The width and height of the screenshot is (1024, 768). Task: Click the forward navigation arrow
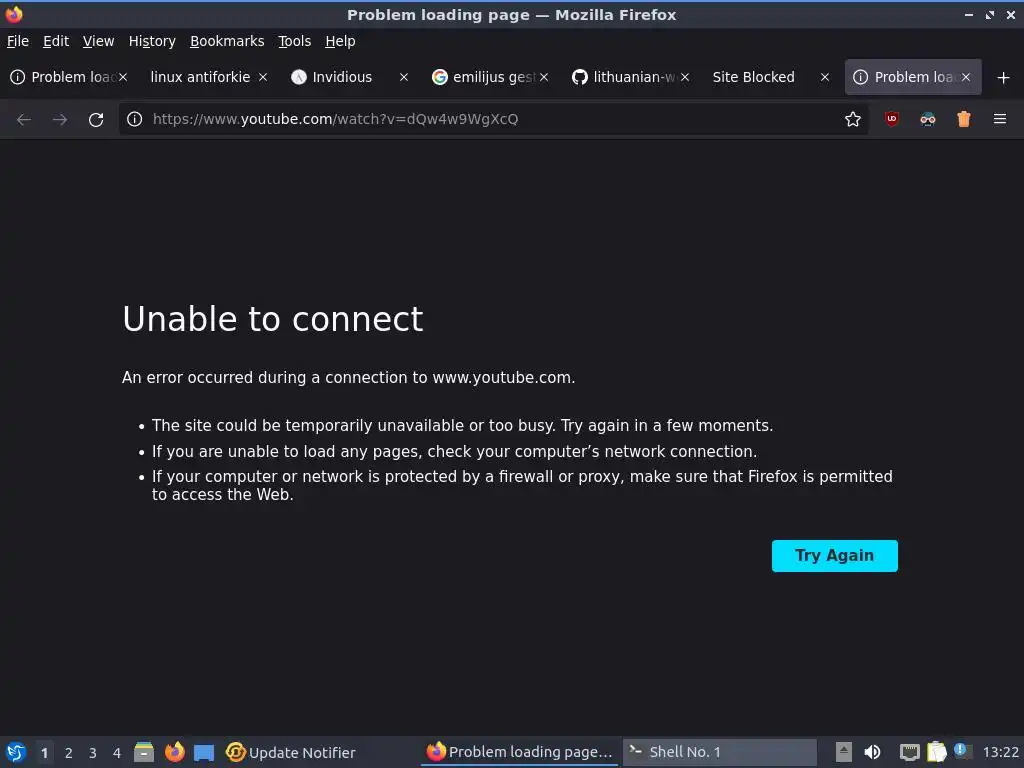(x=59, y=120)
